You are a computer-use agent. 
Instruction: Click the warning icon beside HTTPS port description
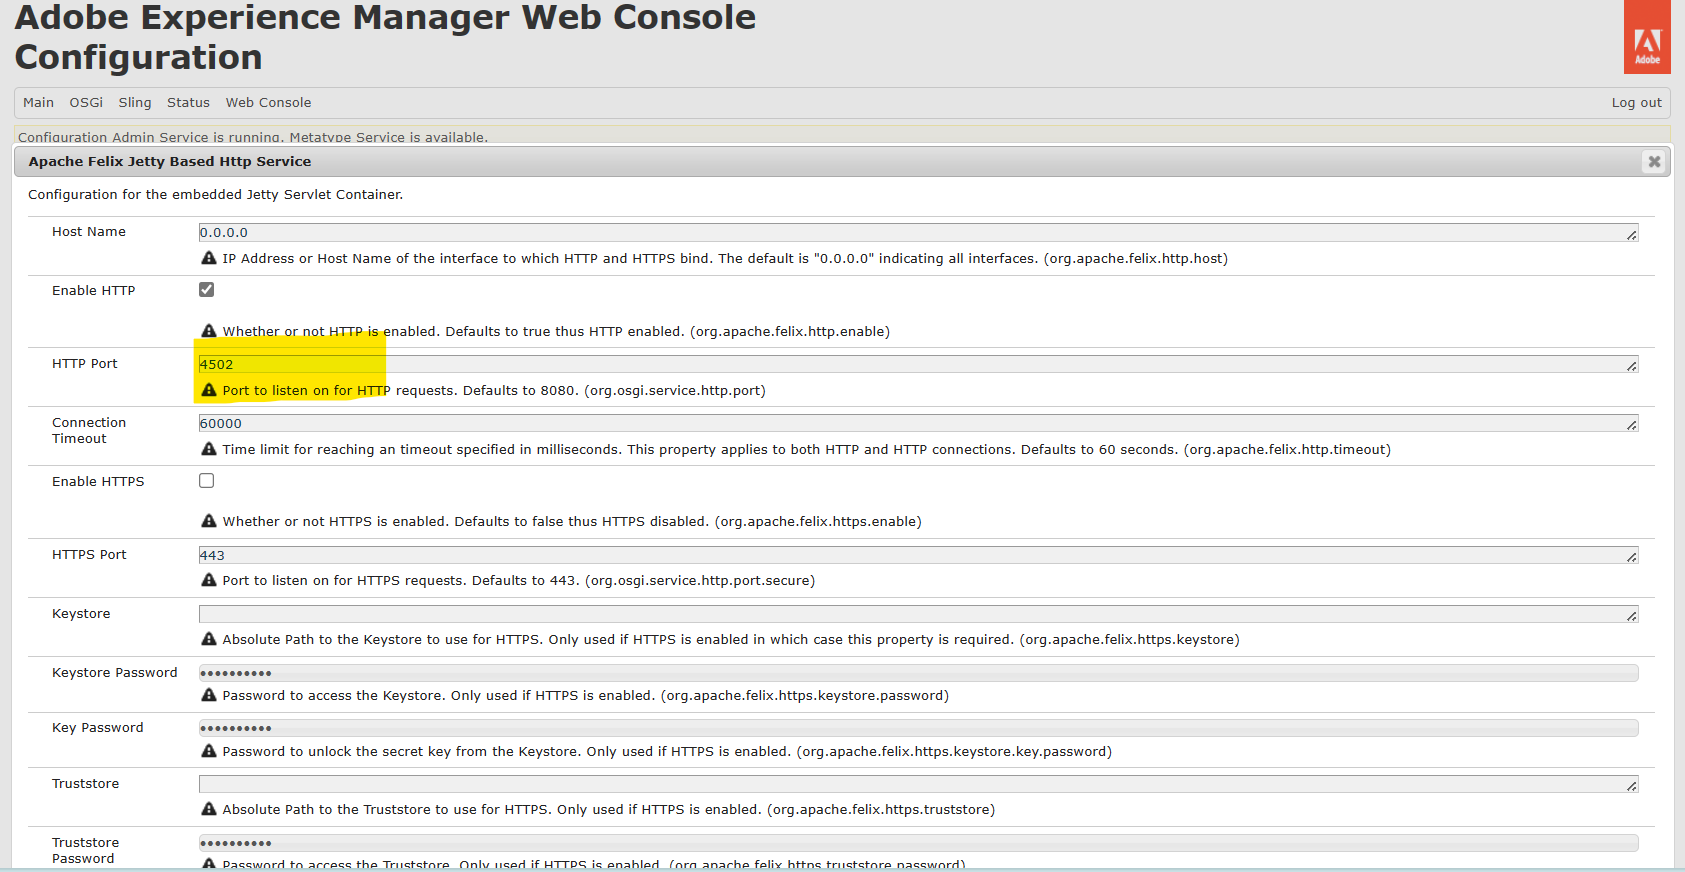pyautogui.click(x=209, y=580)
